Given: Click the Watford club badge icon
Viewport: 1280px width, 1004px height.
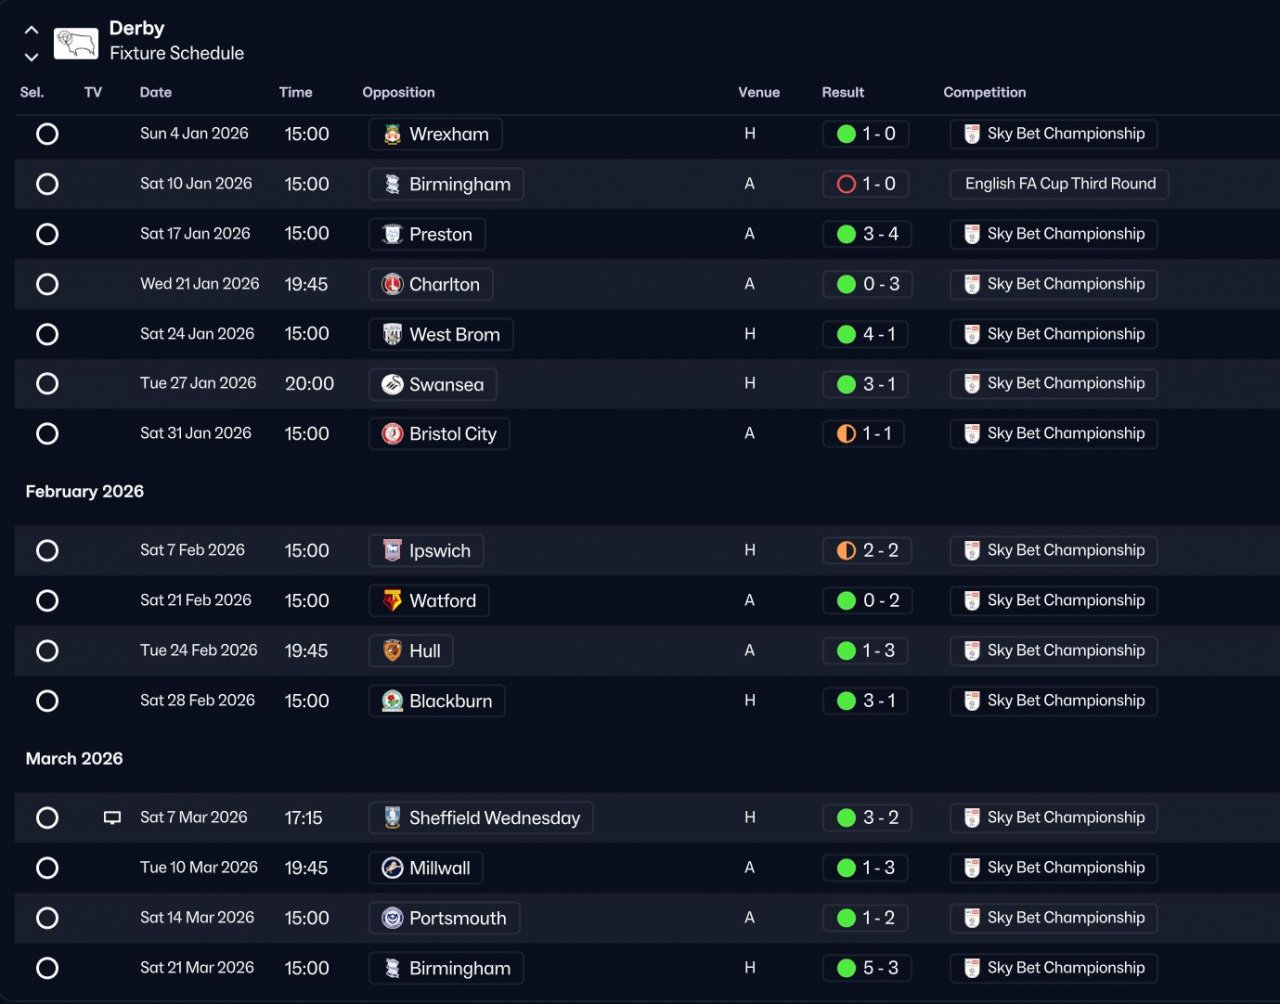Looking at the screenshot, I should (x=393, y=601).
